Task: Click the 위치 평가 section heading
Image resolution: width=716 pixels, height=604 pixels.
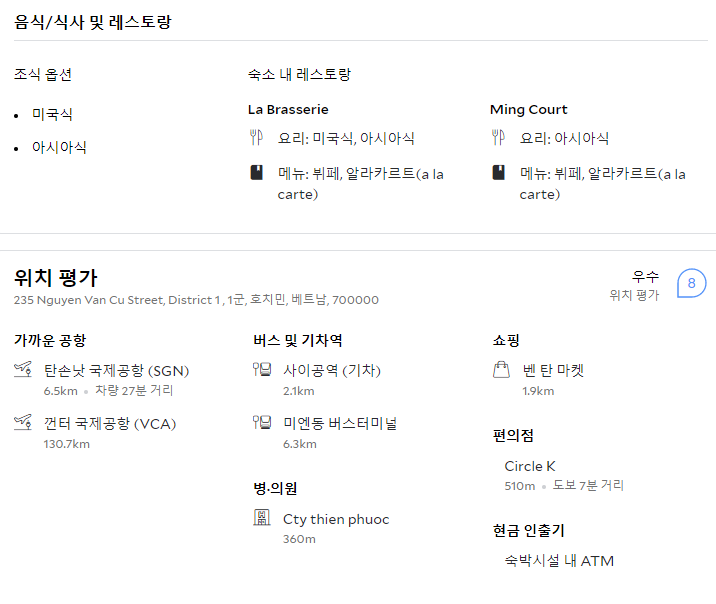Action: coord(56,278)
